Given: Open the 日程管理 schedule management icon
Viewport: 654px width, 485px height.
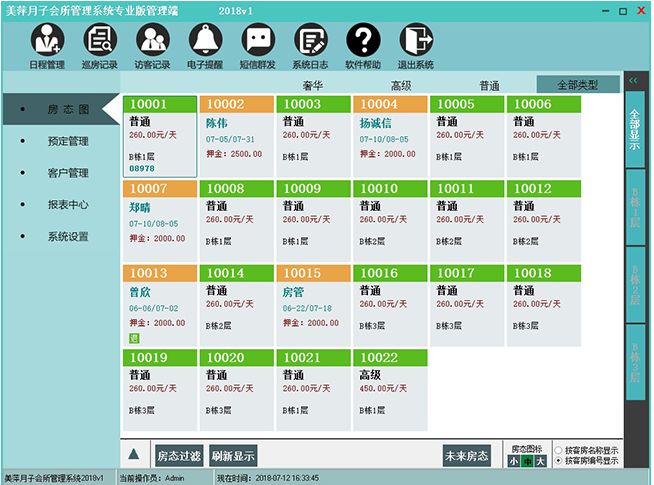Looking at the screenshot, I should click(x=47, y=45).
